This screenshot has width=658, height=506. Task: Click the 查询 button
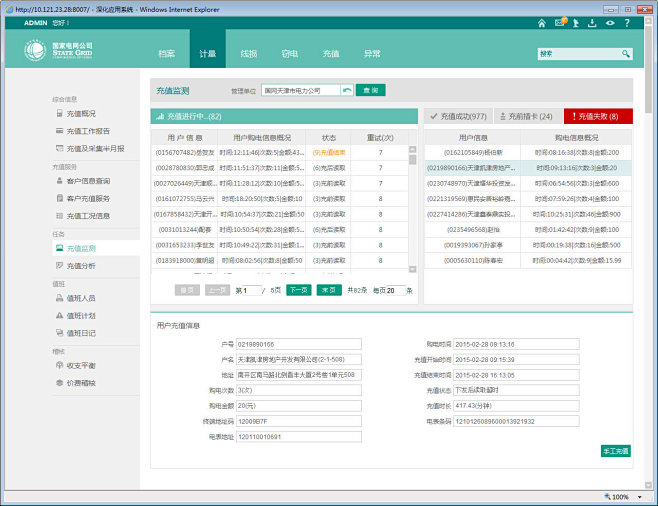click(371, 90)
